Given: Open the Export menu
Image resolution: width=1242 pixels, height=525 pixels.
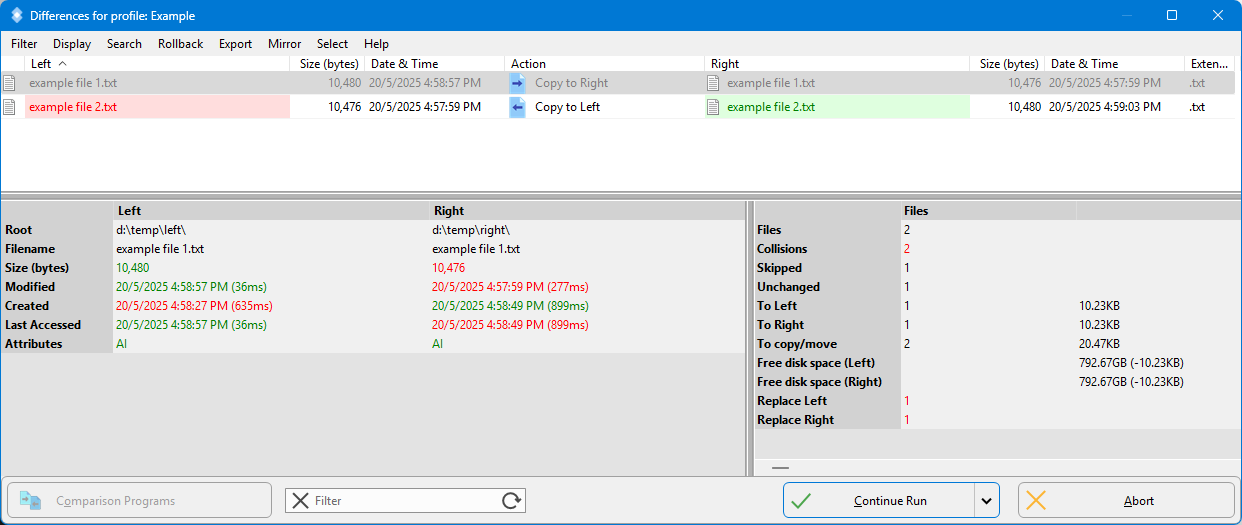Looking at the screenshot, I should click(235, 44).
